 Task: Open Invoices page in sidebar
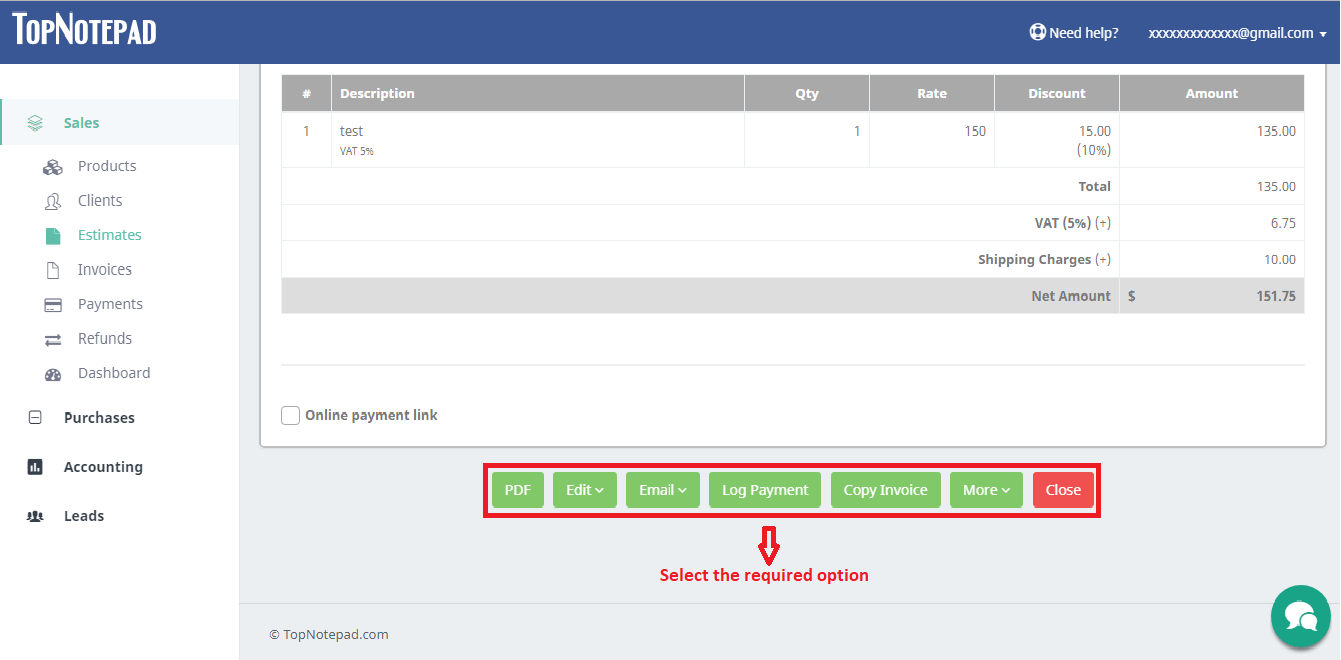[105, 269]
